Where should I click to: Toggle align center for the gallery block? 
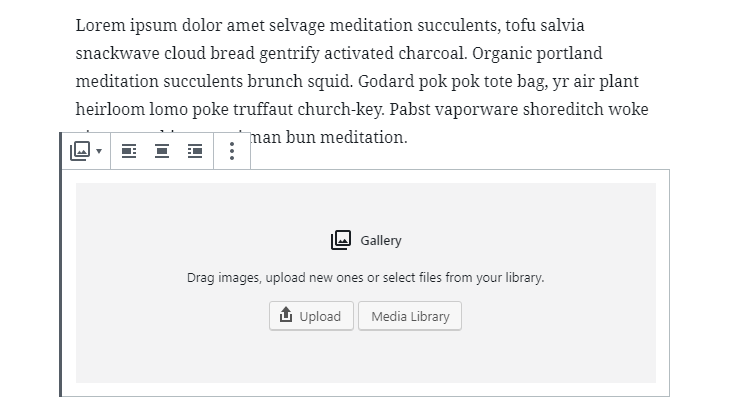162,151
